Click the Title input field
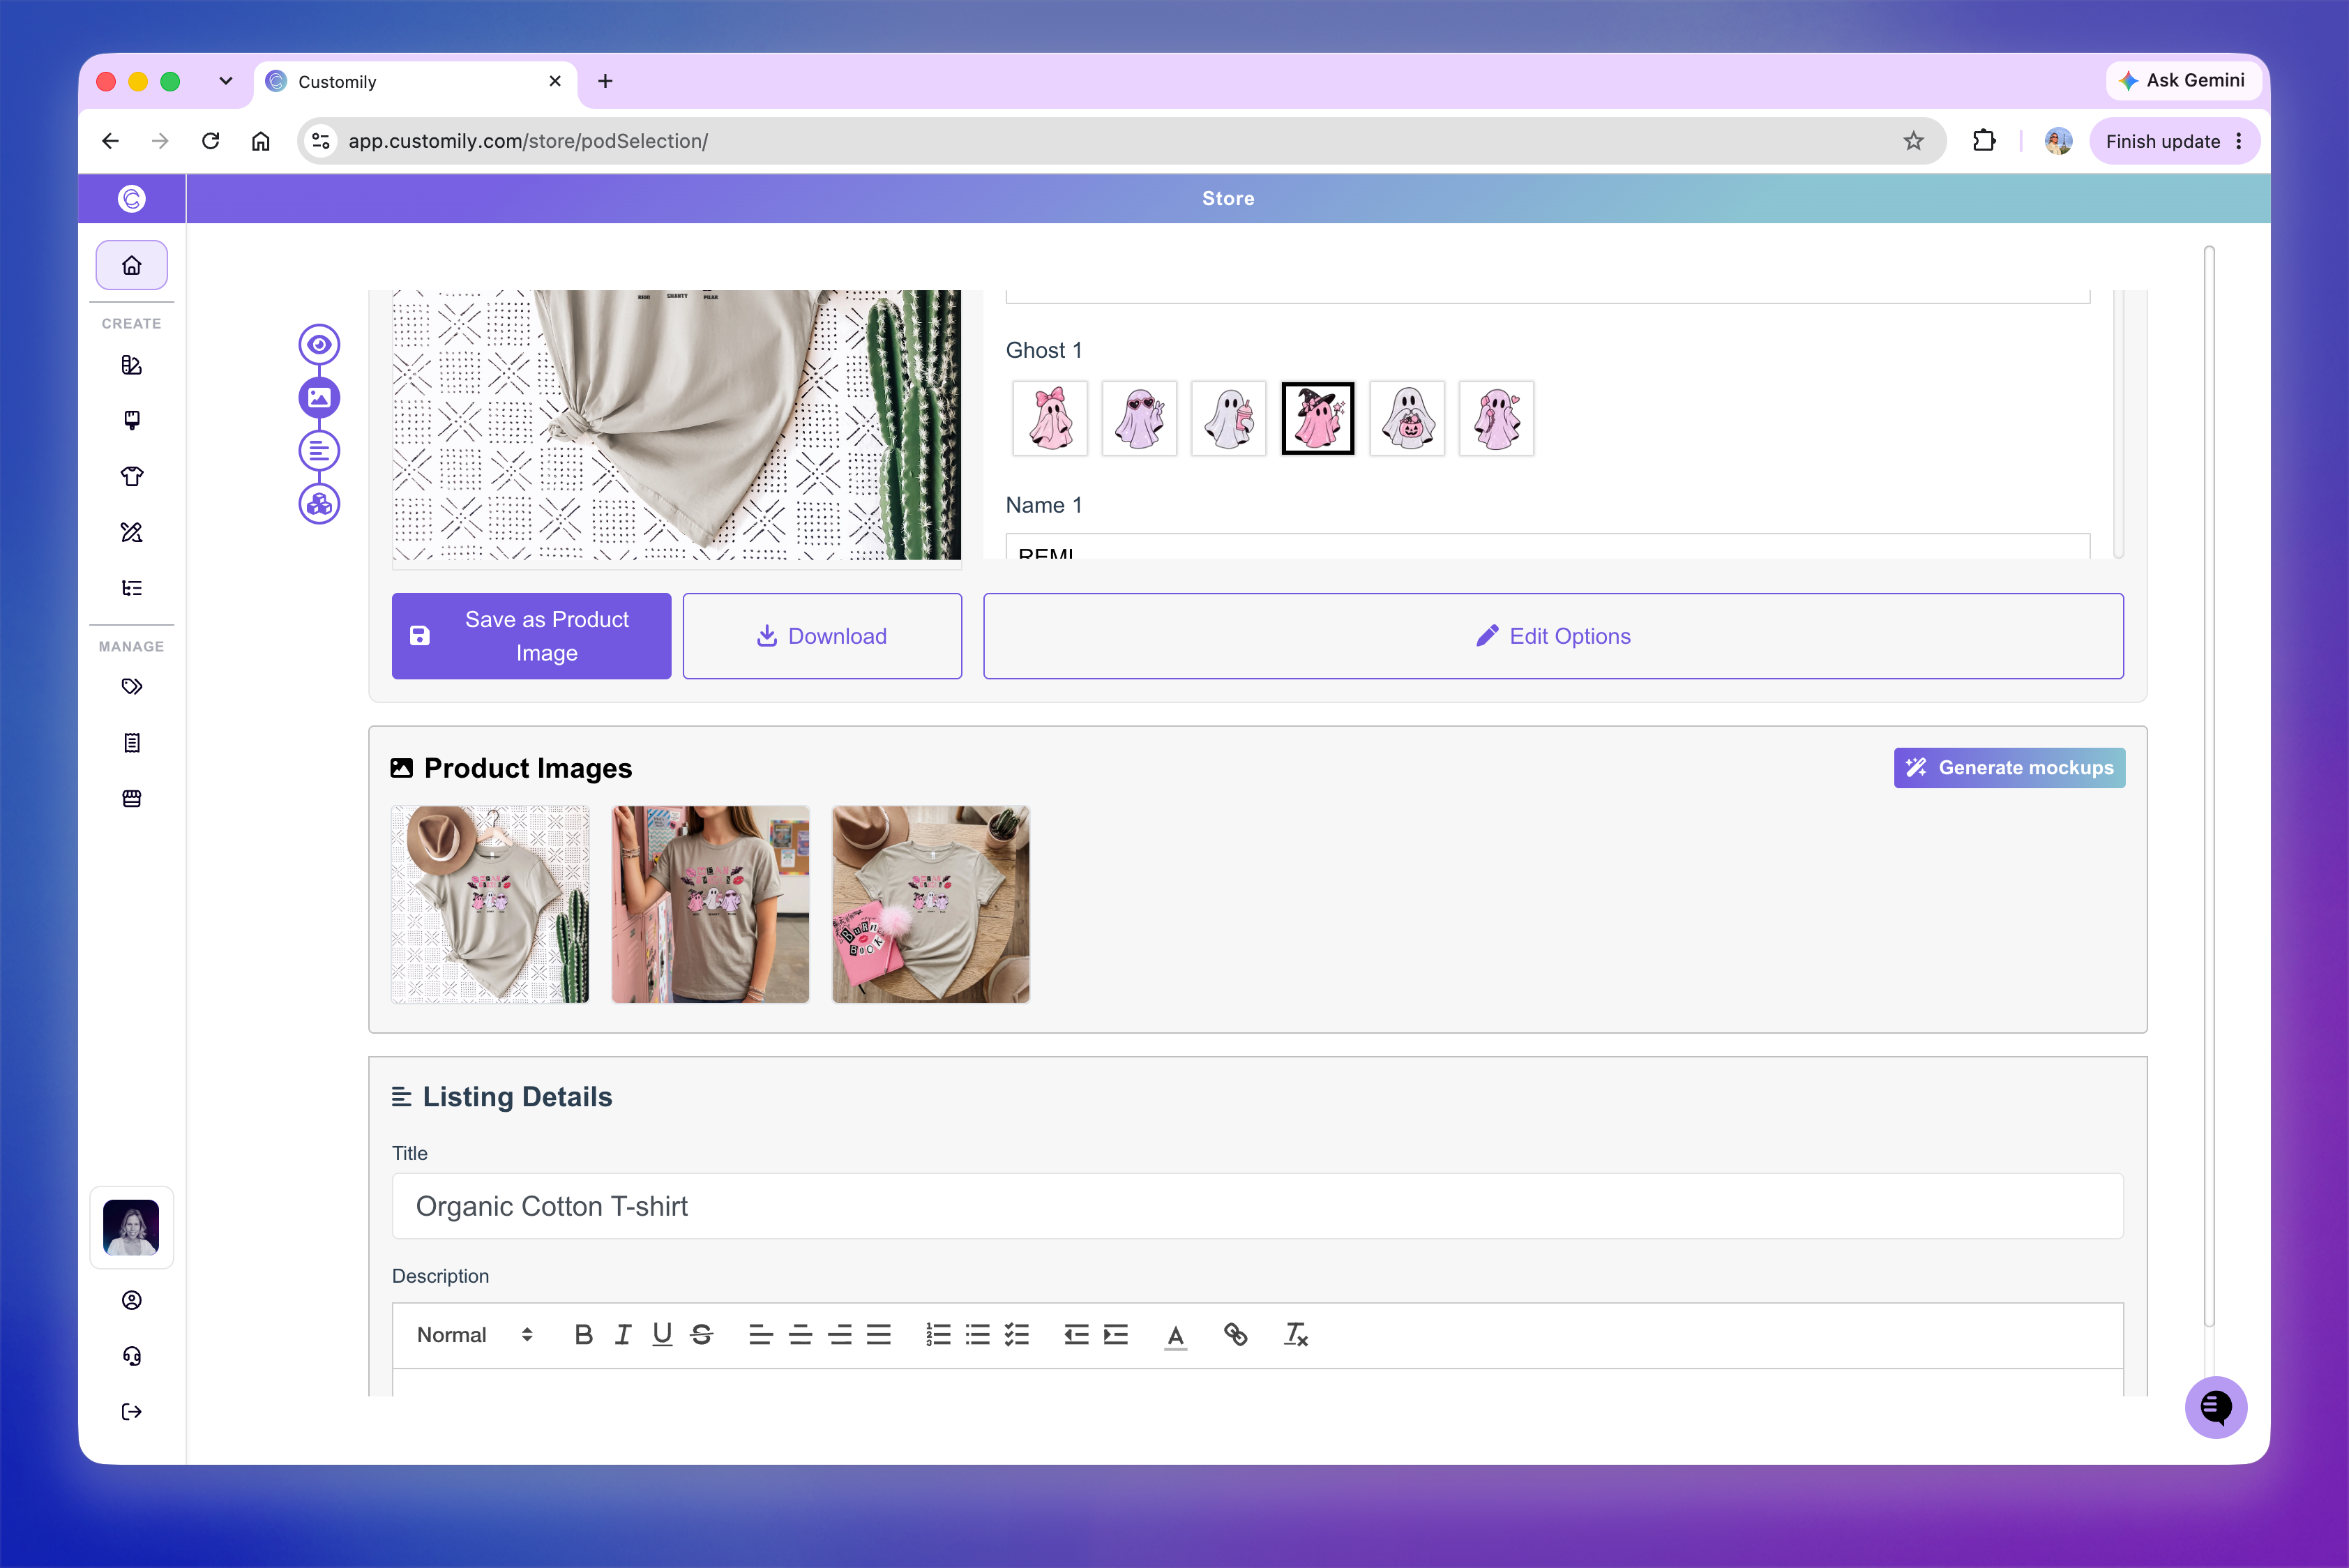The height and width of the screenshot is (1568, 2349). tap(1257, 1206)
